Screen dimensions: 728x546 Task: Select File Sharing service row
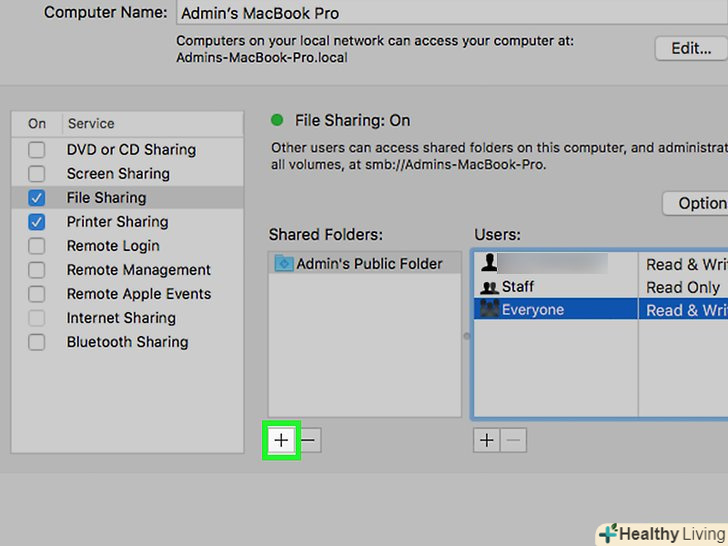(127, 198)
